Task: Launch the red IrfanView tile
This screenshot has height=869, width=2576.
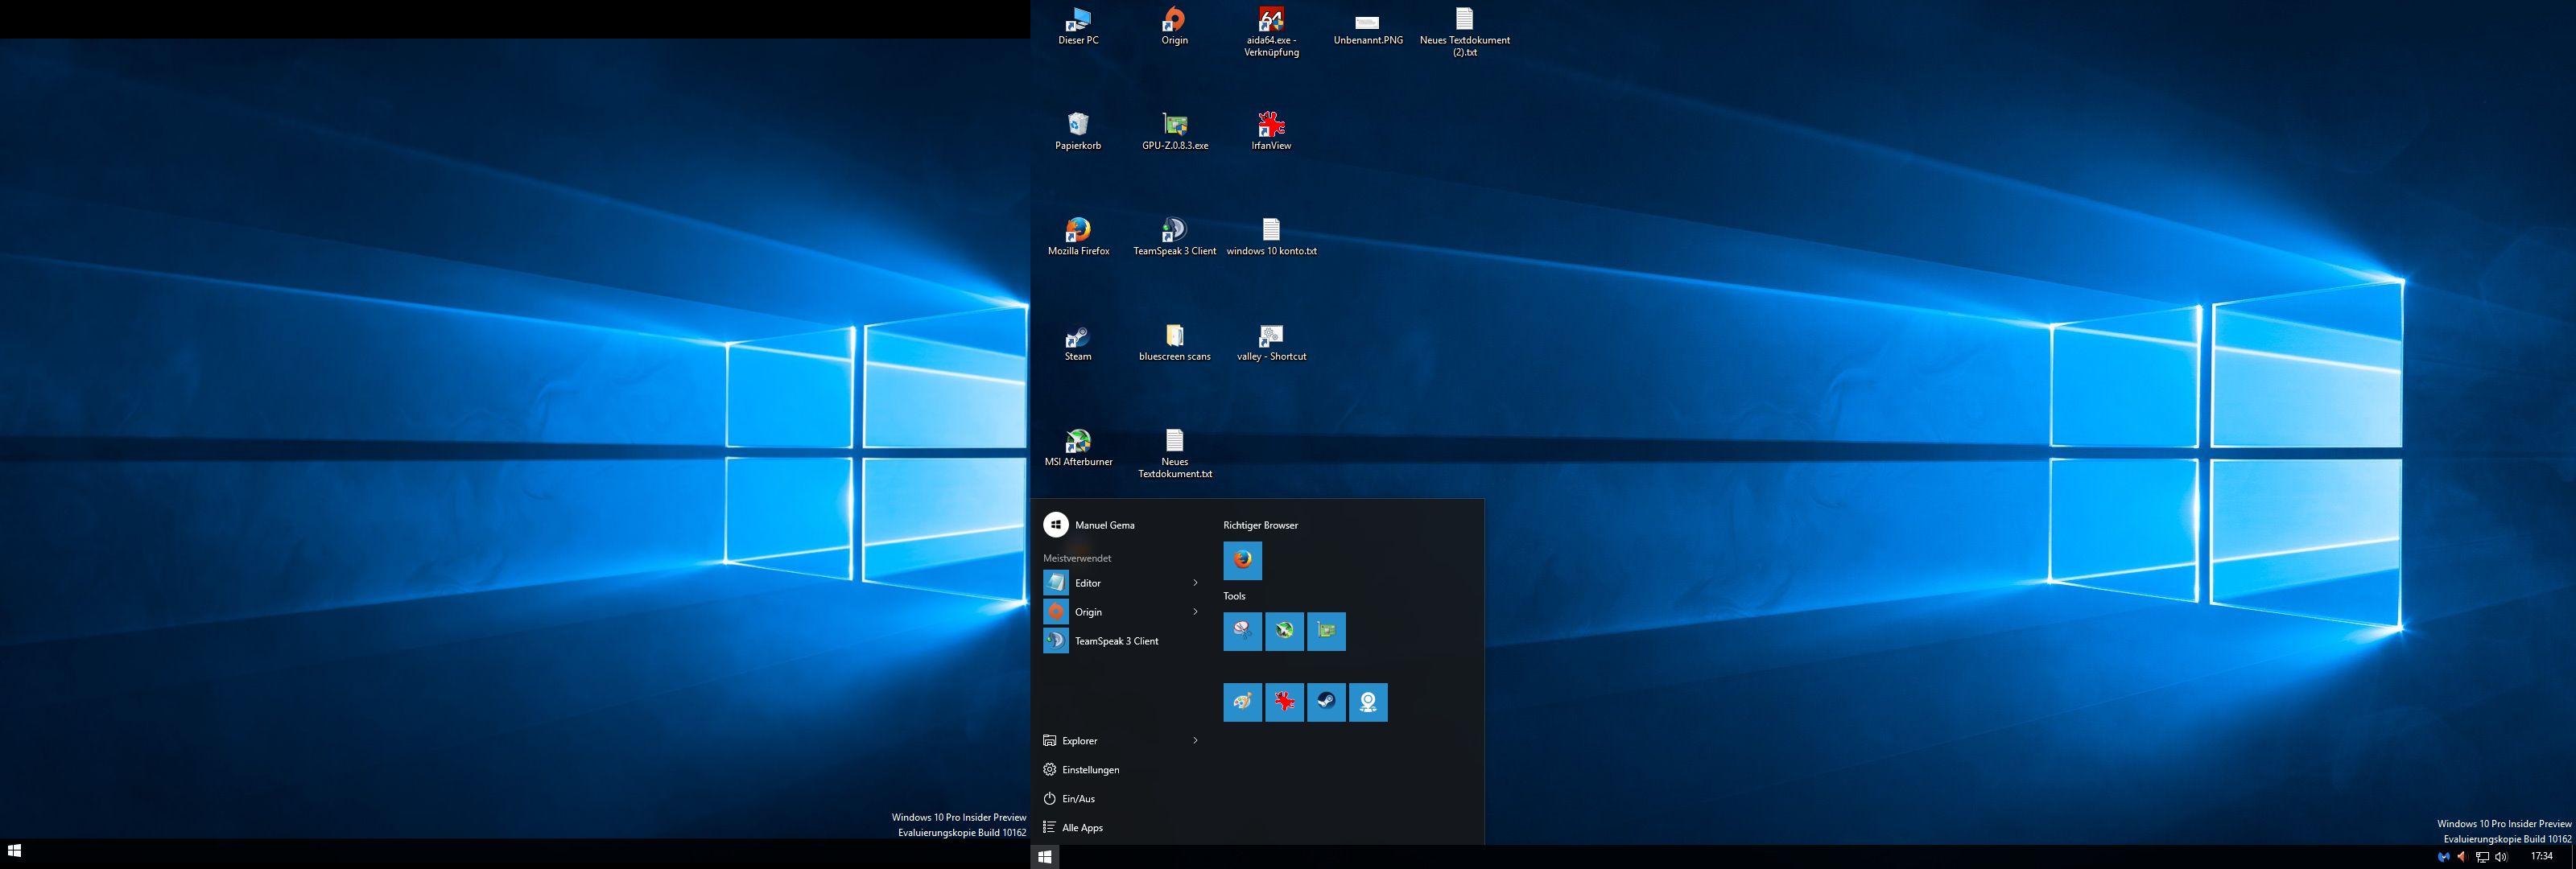Action: [1284, 702]
